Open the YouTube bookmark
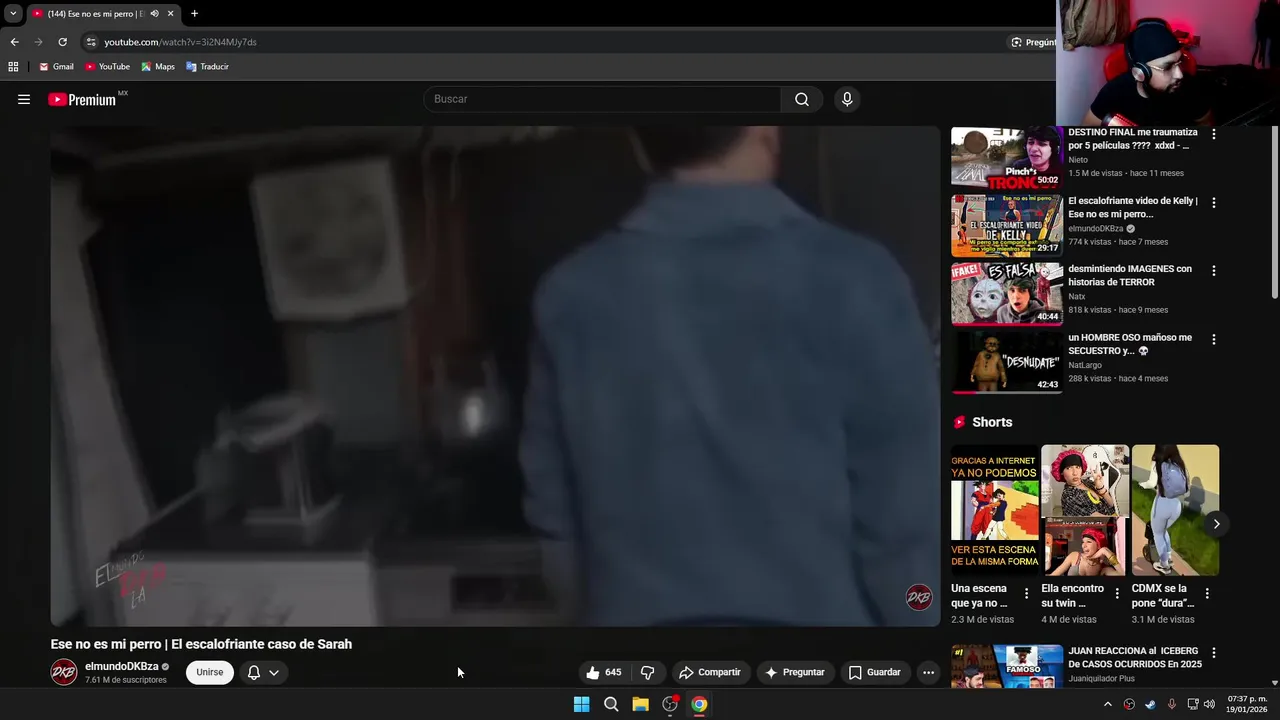 click(x=107, y=67)
